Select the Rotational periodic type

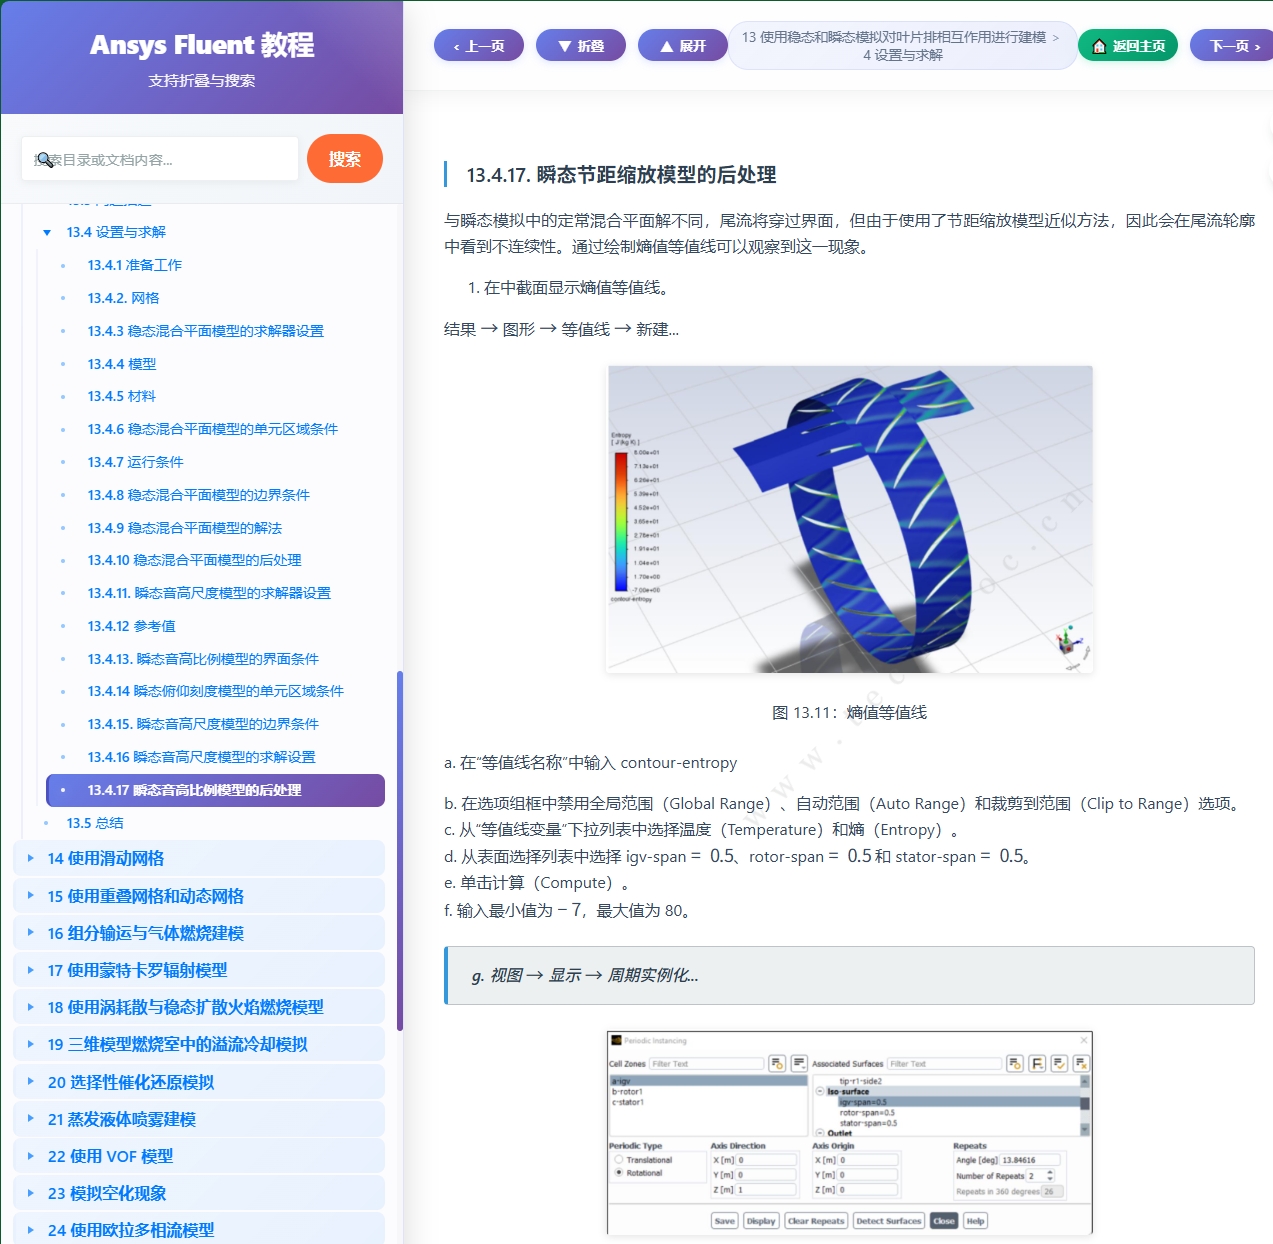click(x=618, y=1174)
